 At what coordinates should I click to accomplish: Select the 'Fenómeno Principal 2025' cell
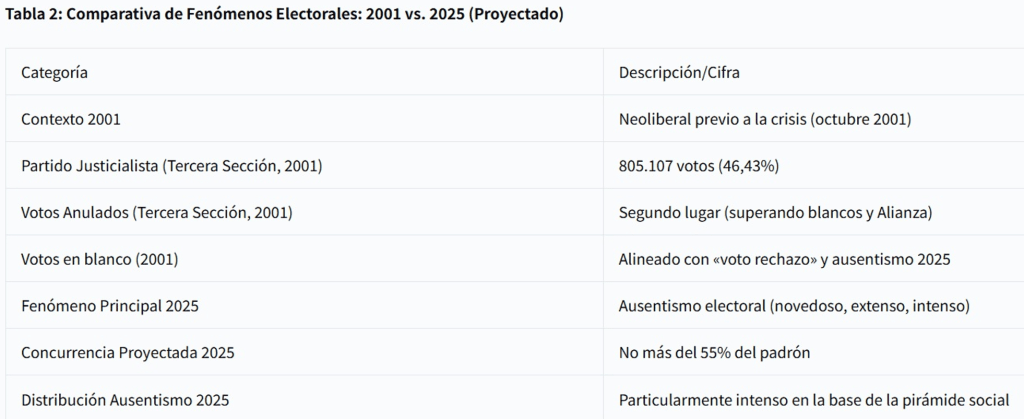click(x=304, y=305)
